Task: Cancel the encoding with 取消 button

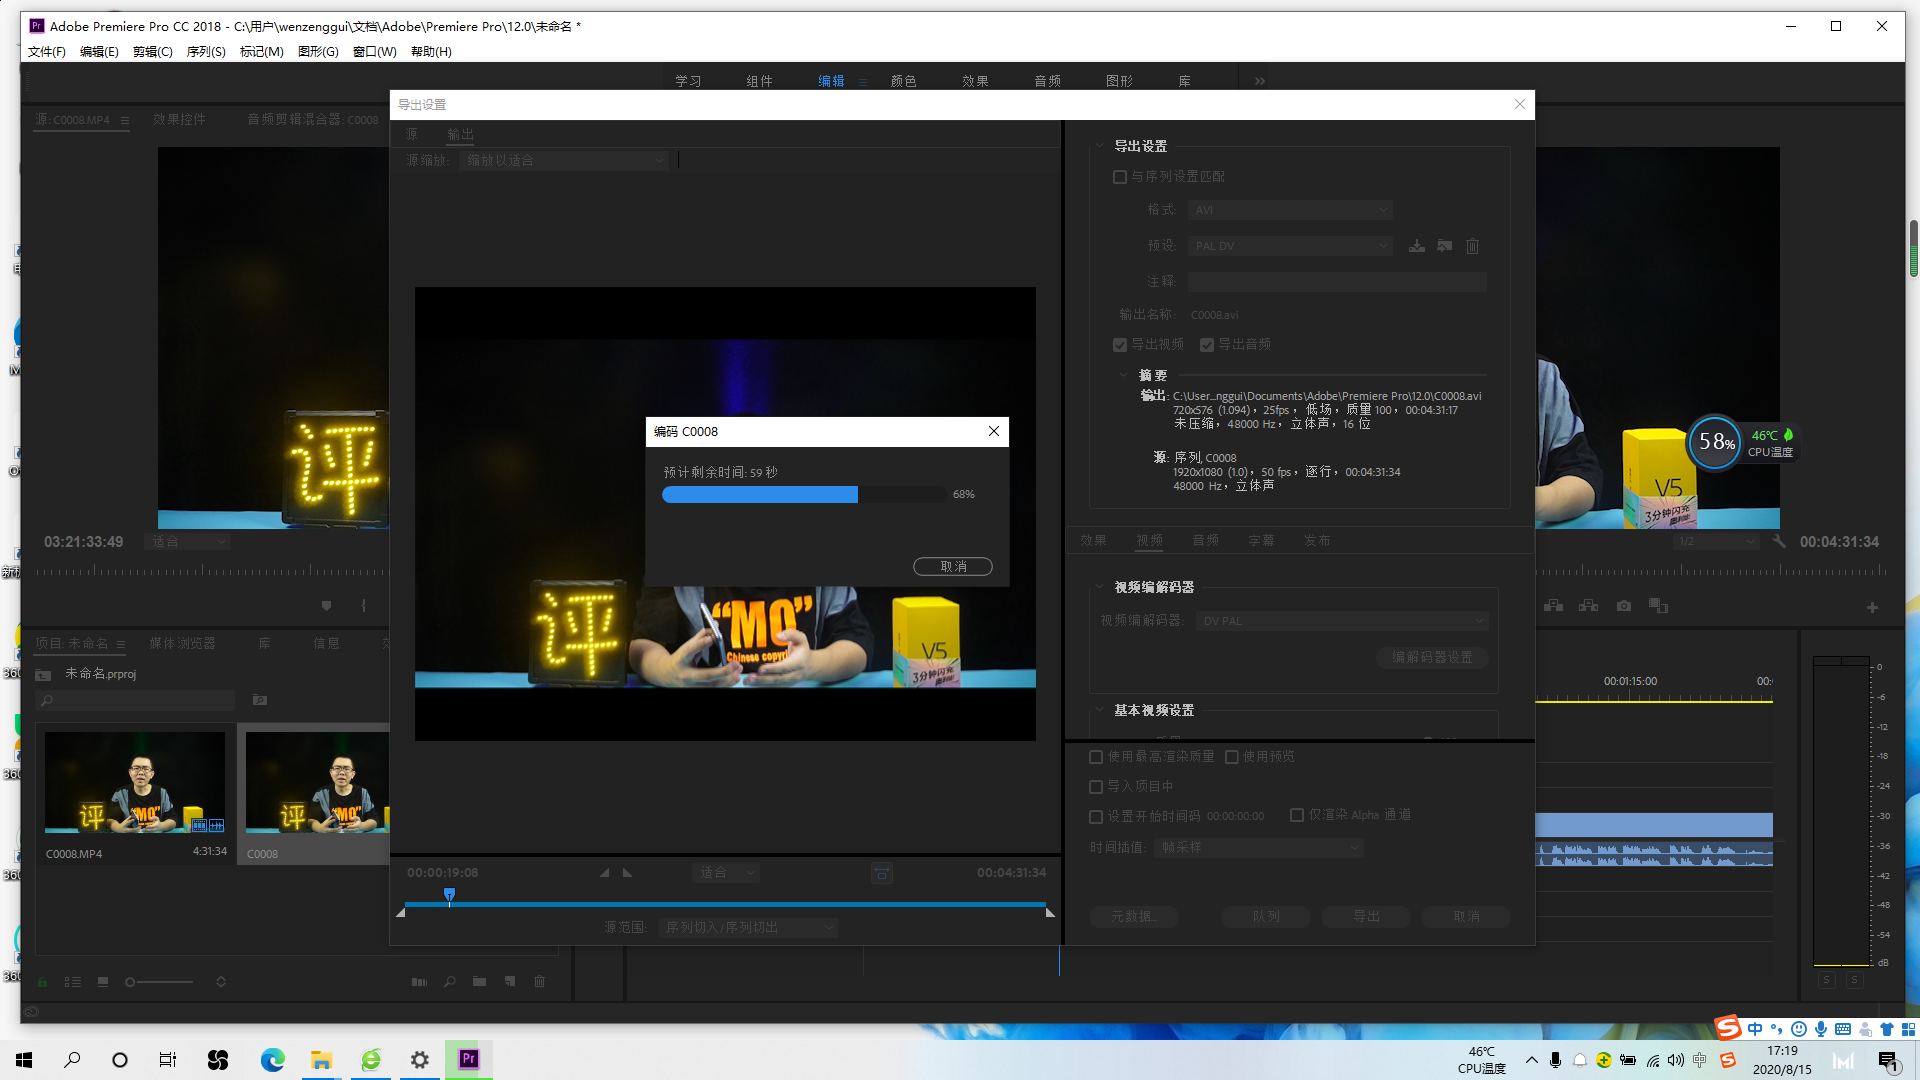Action: tap(953, 567)
